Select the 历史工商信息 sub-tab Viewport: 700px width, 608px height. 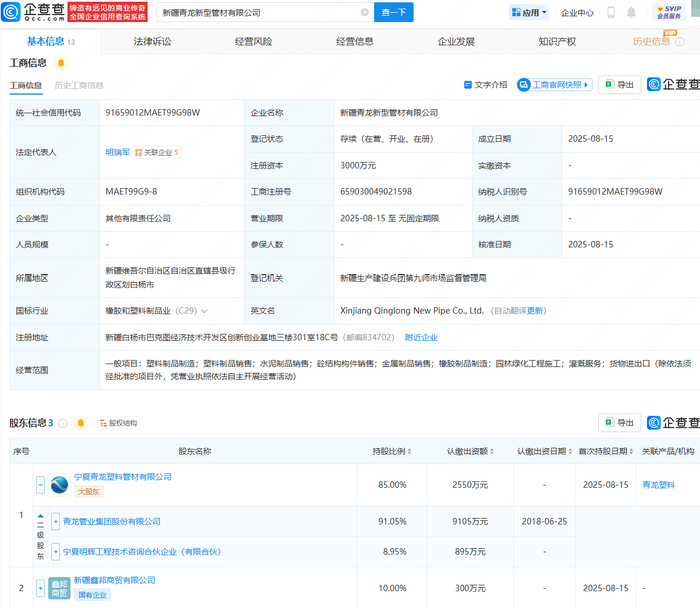(79, 85)
